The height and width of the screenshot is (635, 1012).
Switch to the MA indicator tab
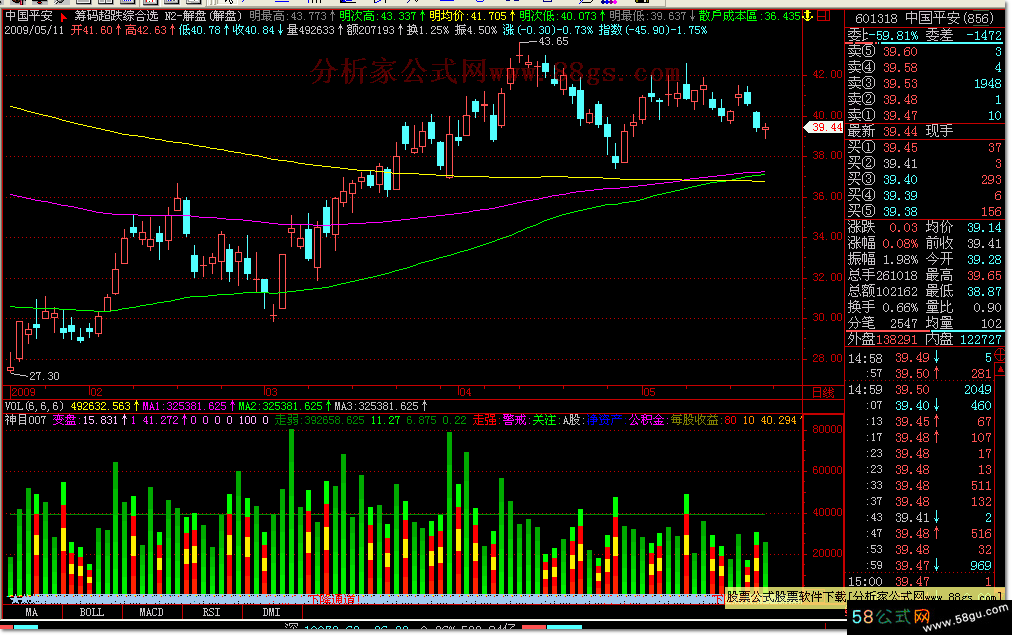pos(32,612)
